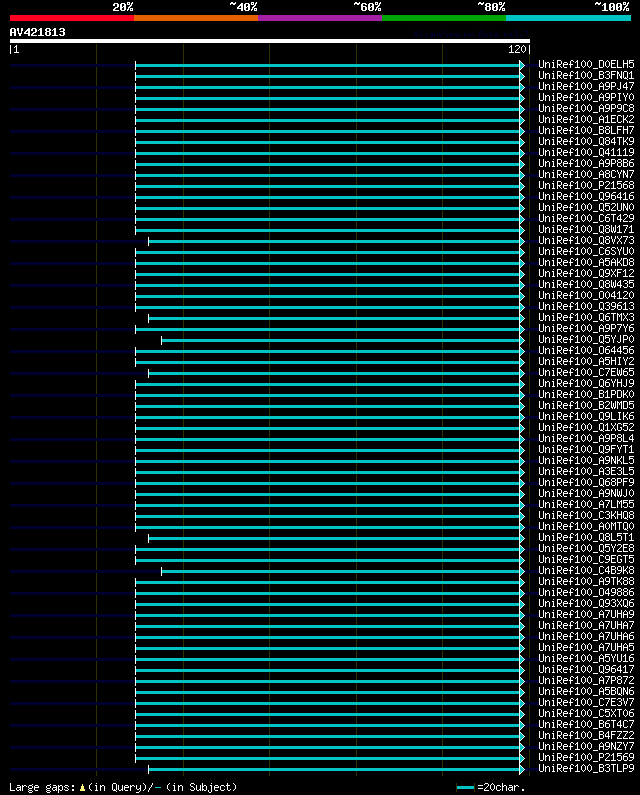Select the UniRef100_C7EW65 label
Viewport: 640px width, 795px height.
[586, 372]
